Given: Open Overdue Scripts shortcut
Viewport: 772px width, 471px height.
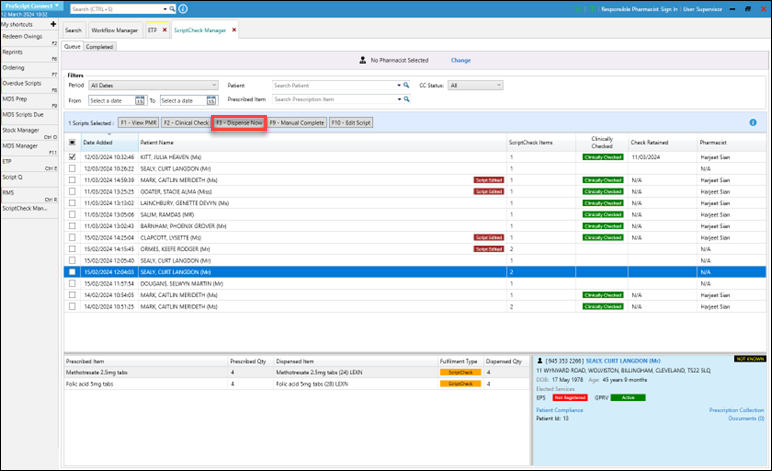Looking at the screenshot, I should point(30,86).
